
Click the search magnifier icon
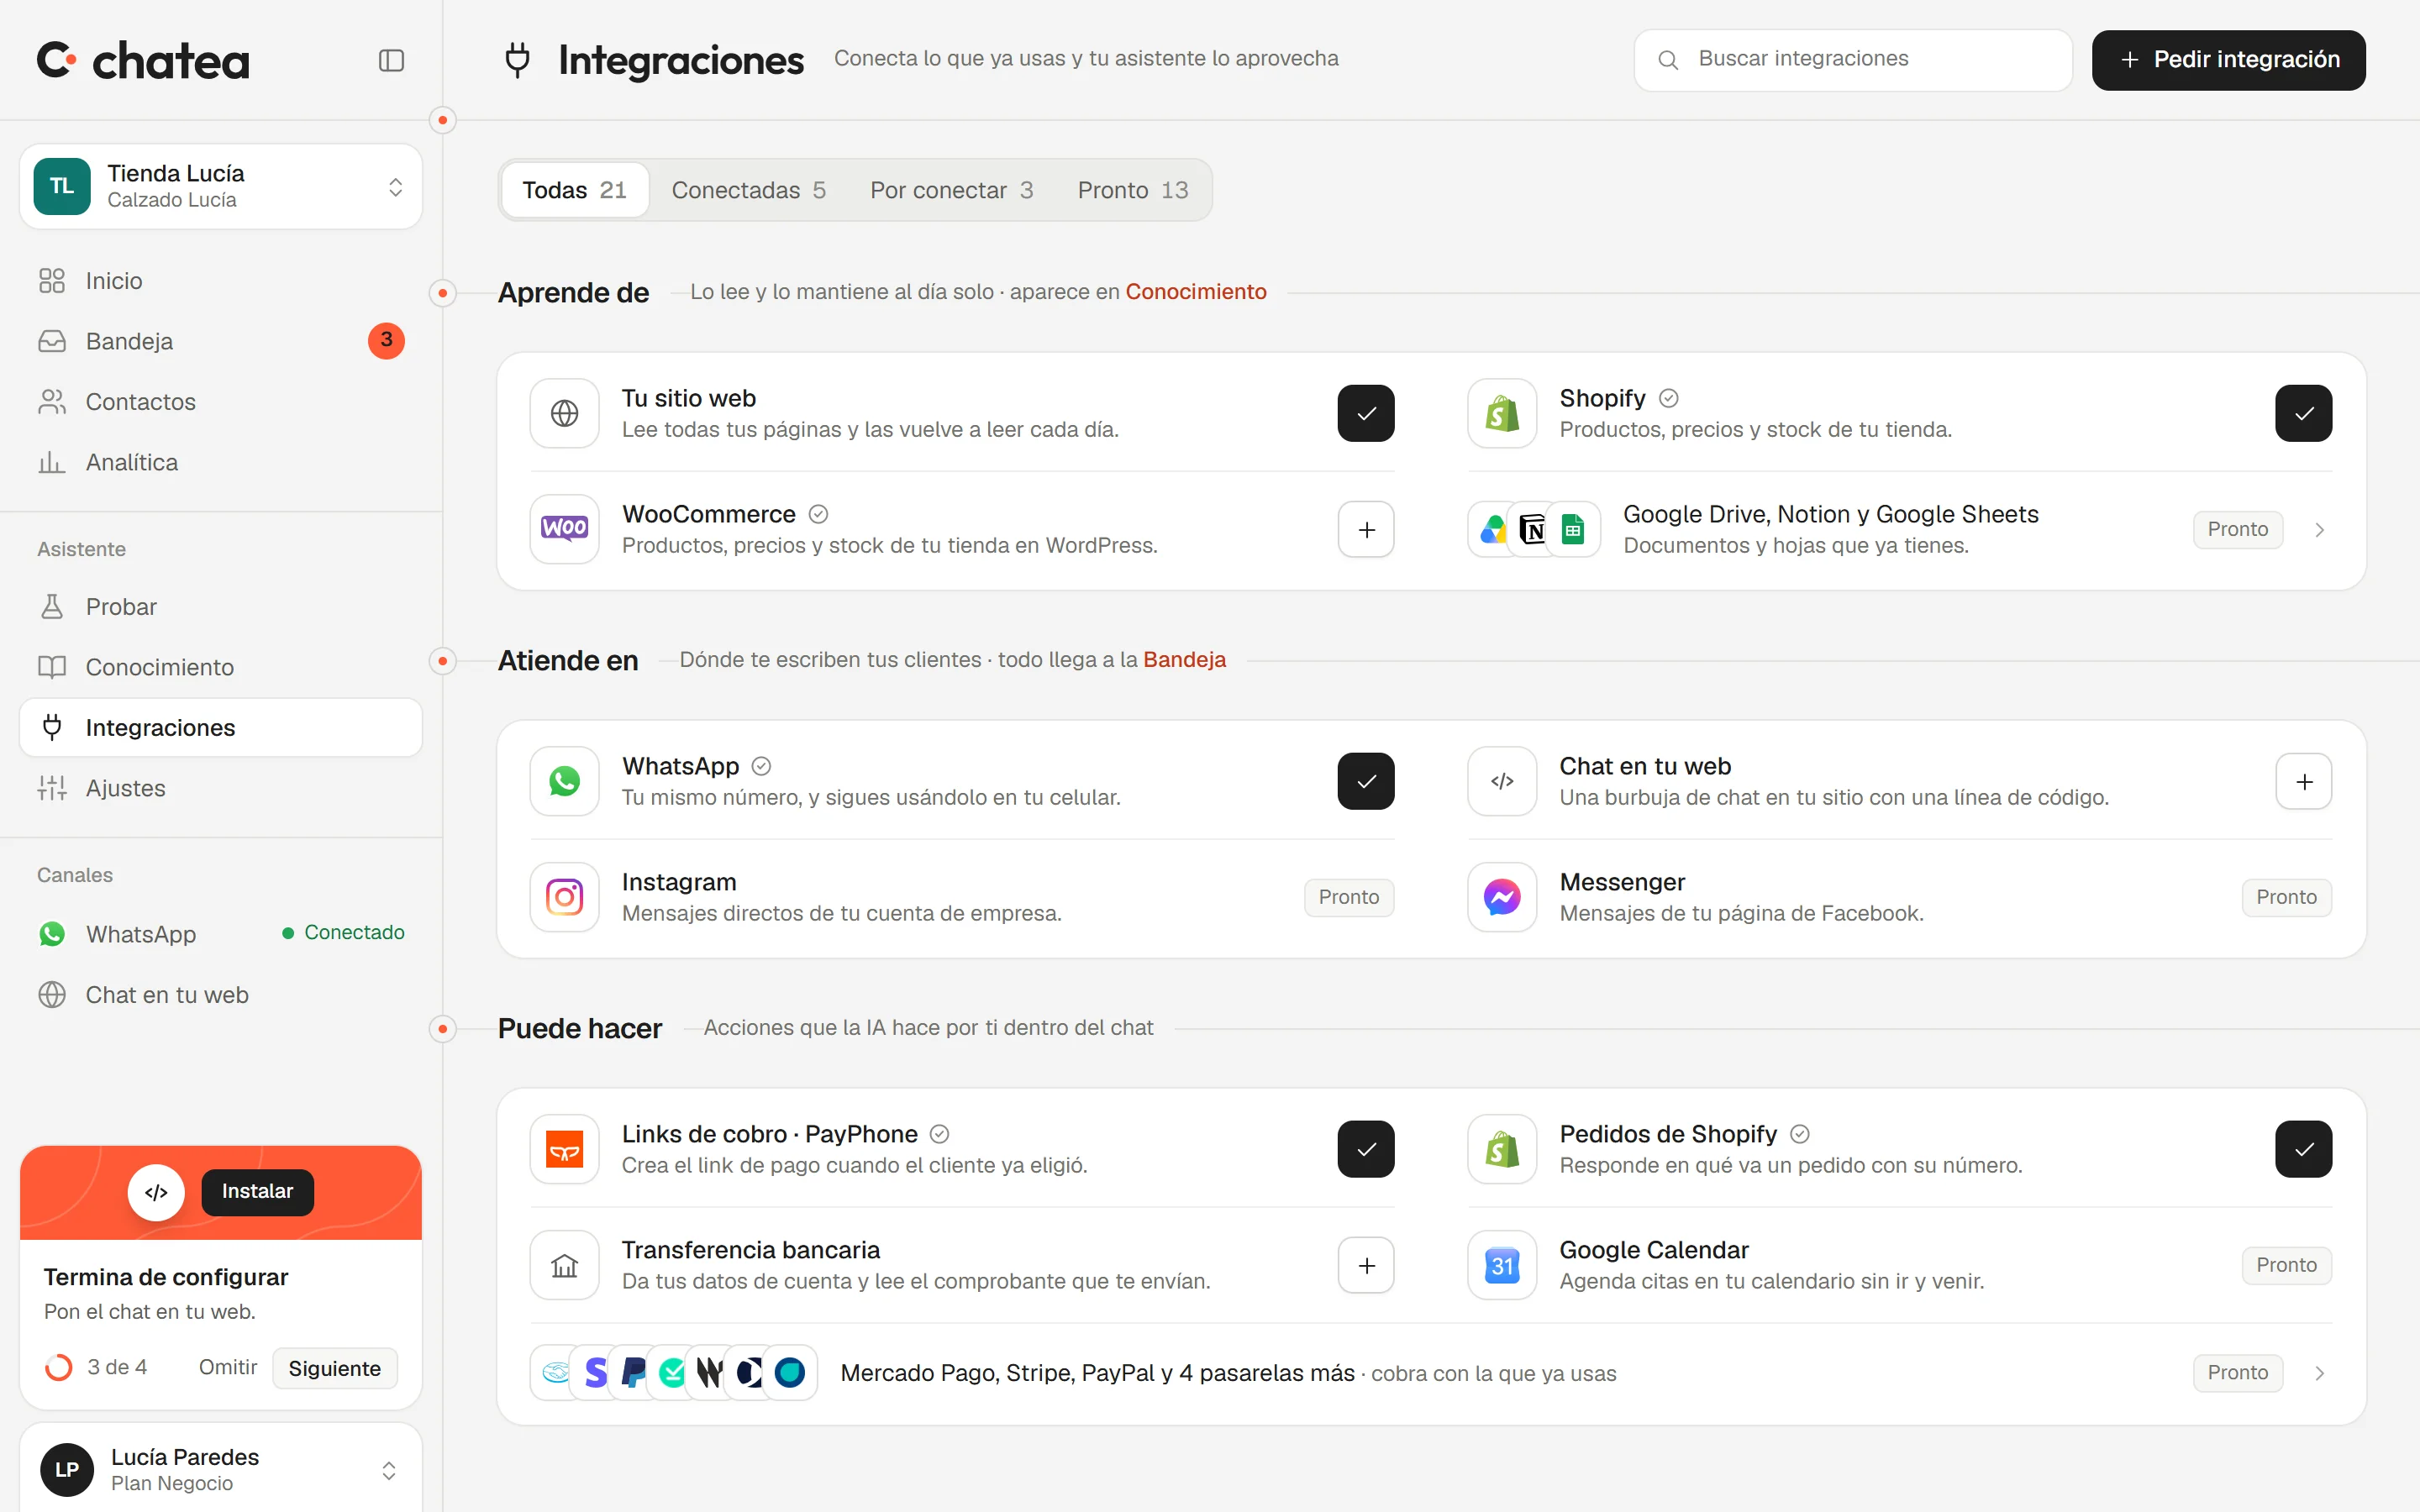(1668, 60)
